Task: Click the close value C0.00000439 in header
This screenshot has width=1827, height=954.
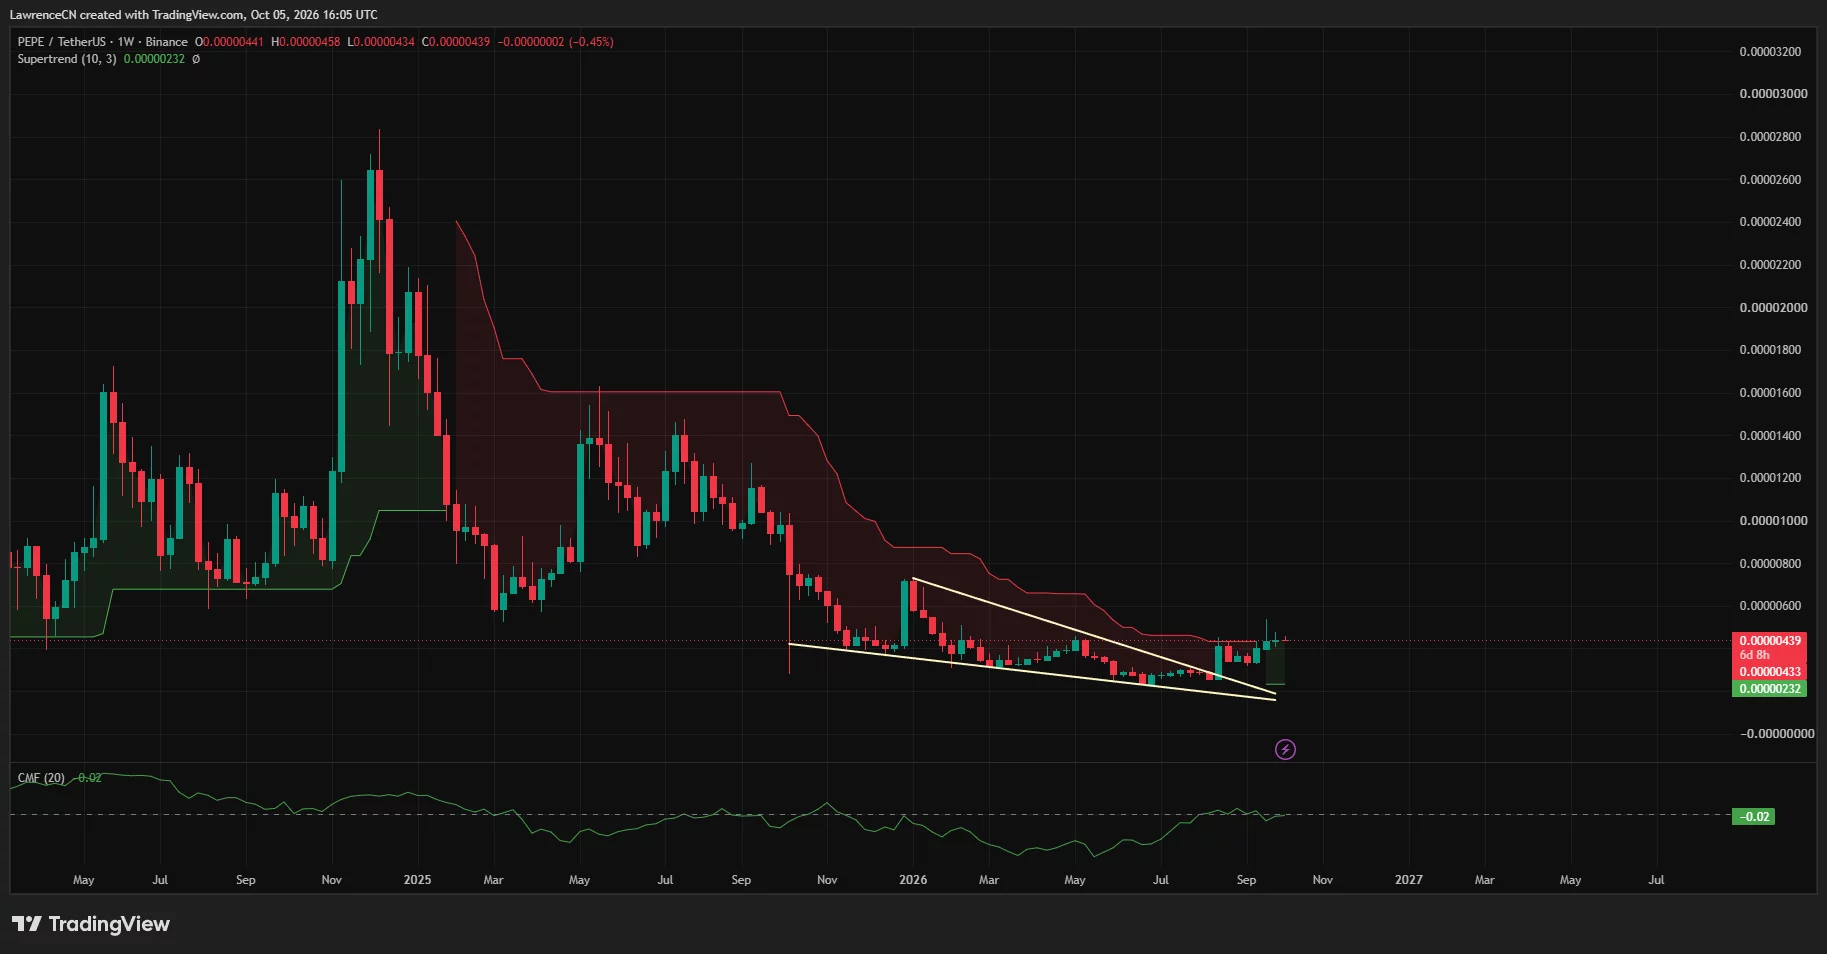Action: 456,42
